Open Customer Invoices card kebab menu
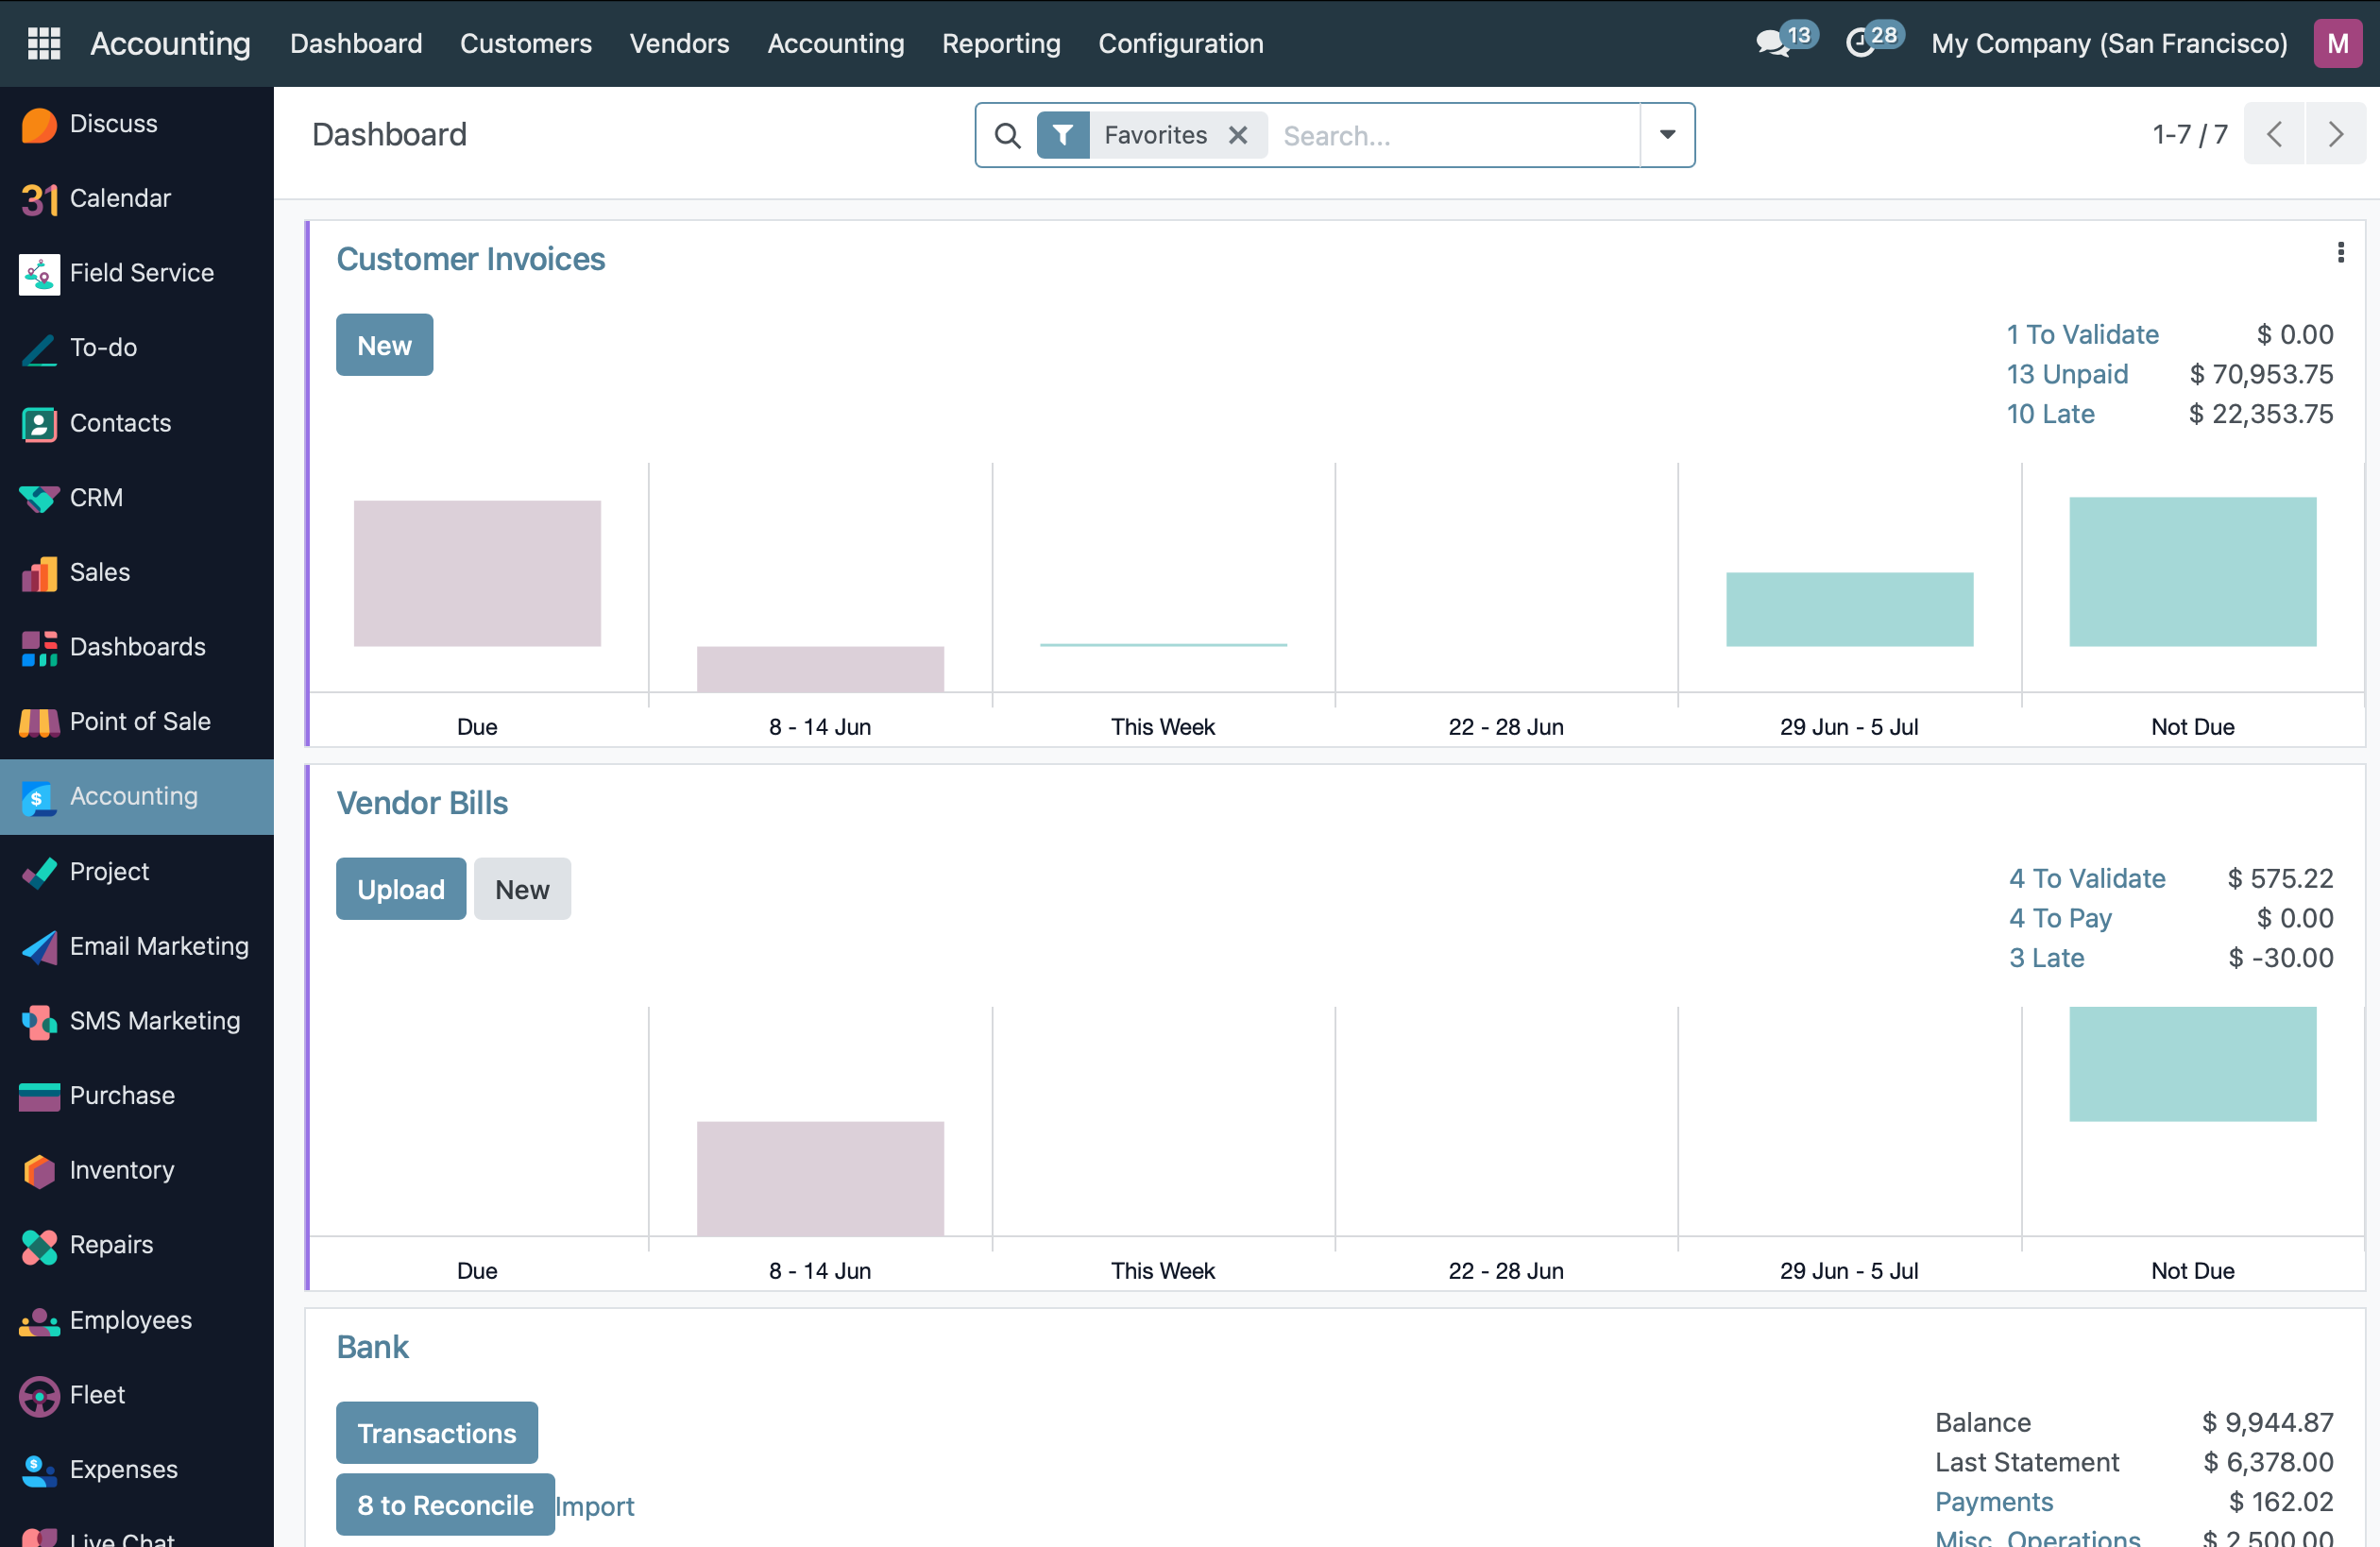This screenshot has height=1547, width=2380. pyautogui.click(x=2340, y=253)
